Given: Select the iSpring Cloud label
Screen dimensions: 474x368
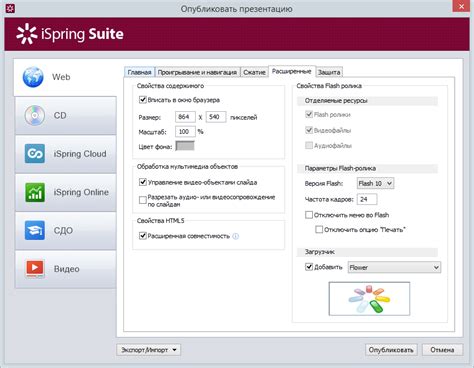Looking at the screenshot, I should [x=80, y=154].
